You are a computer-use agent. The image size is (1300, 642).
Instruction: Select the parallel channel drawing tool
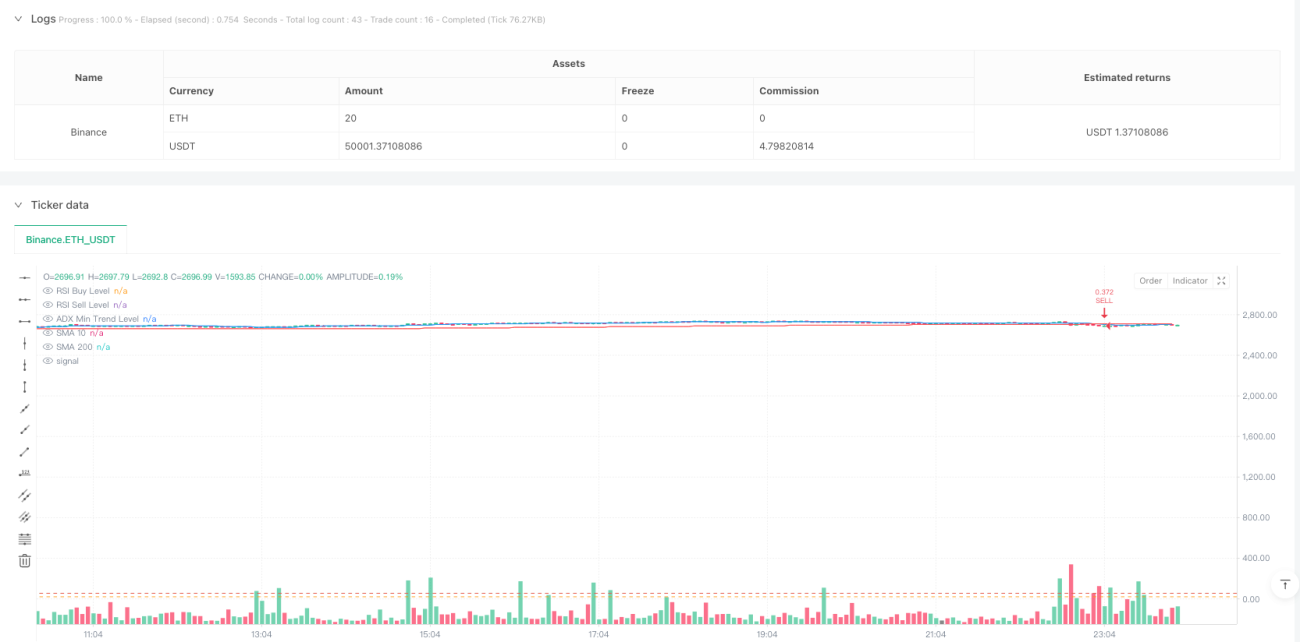[x=25, y=496]
